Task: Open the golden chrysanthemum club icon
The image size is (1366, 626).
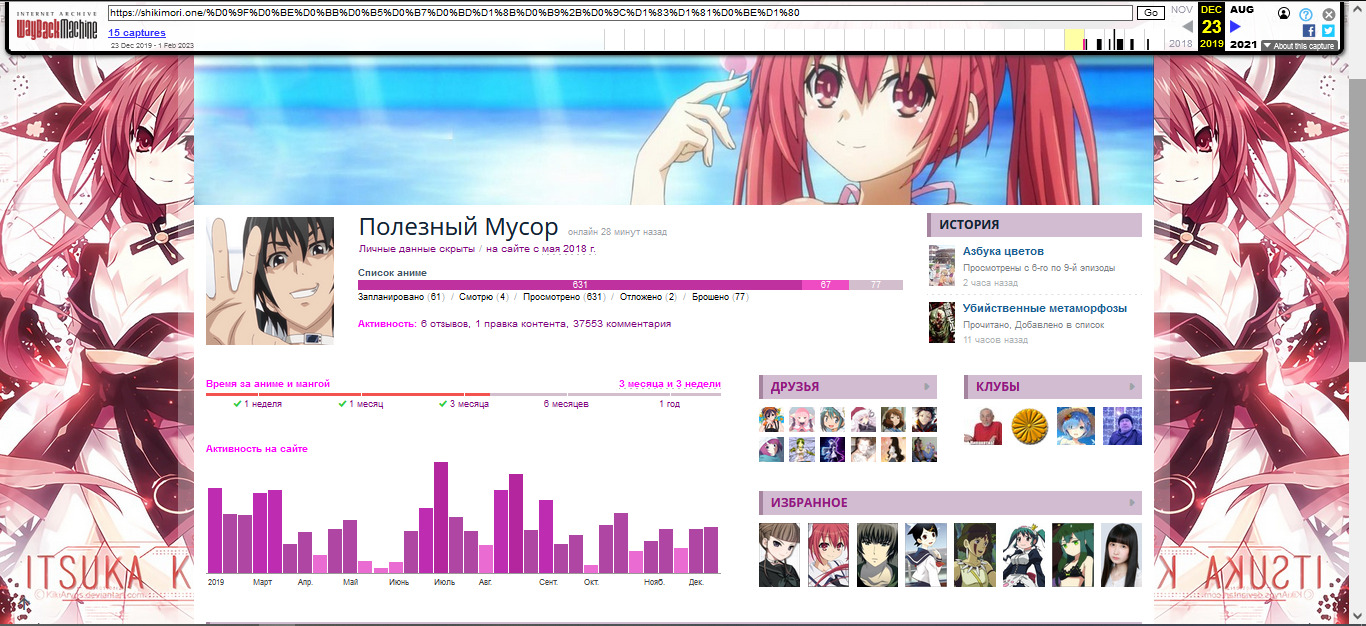Action: click(x=1028, y=426)
